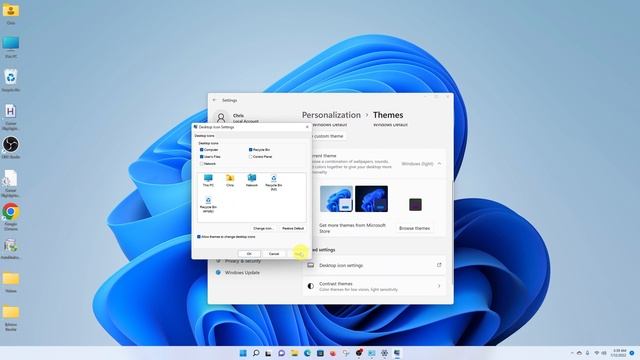Image resolution: width=640 pixels, height=360 pixels.
Task: Click the Restore Default button
Action: point(293,229)
